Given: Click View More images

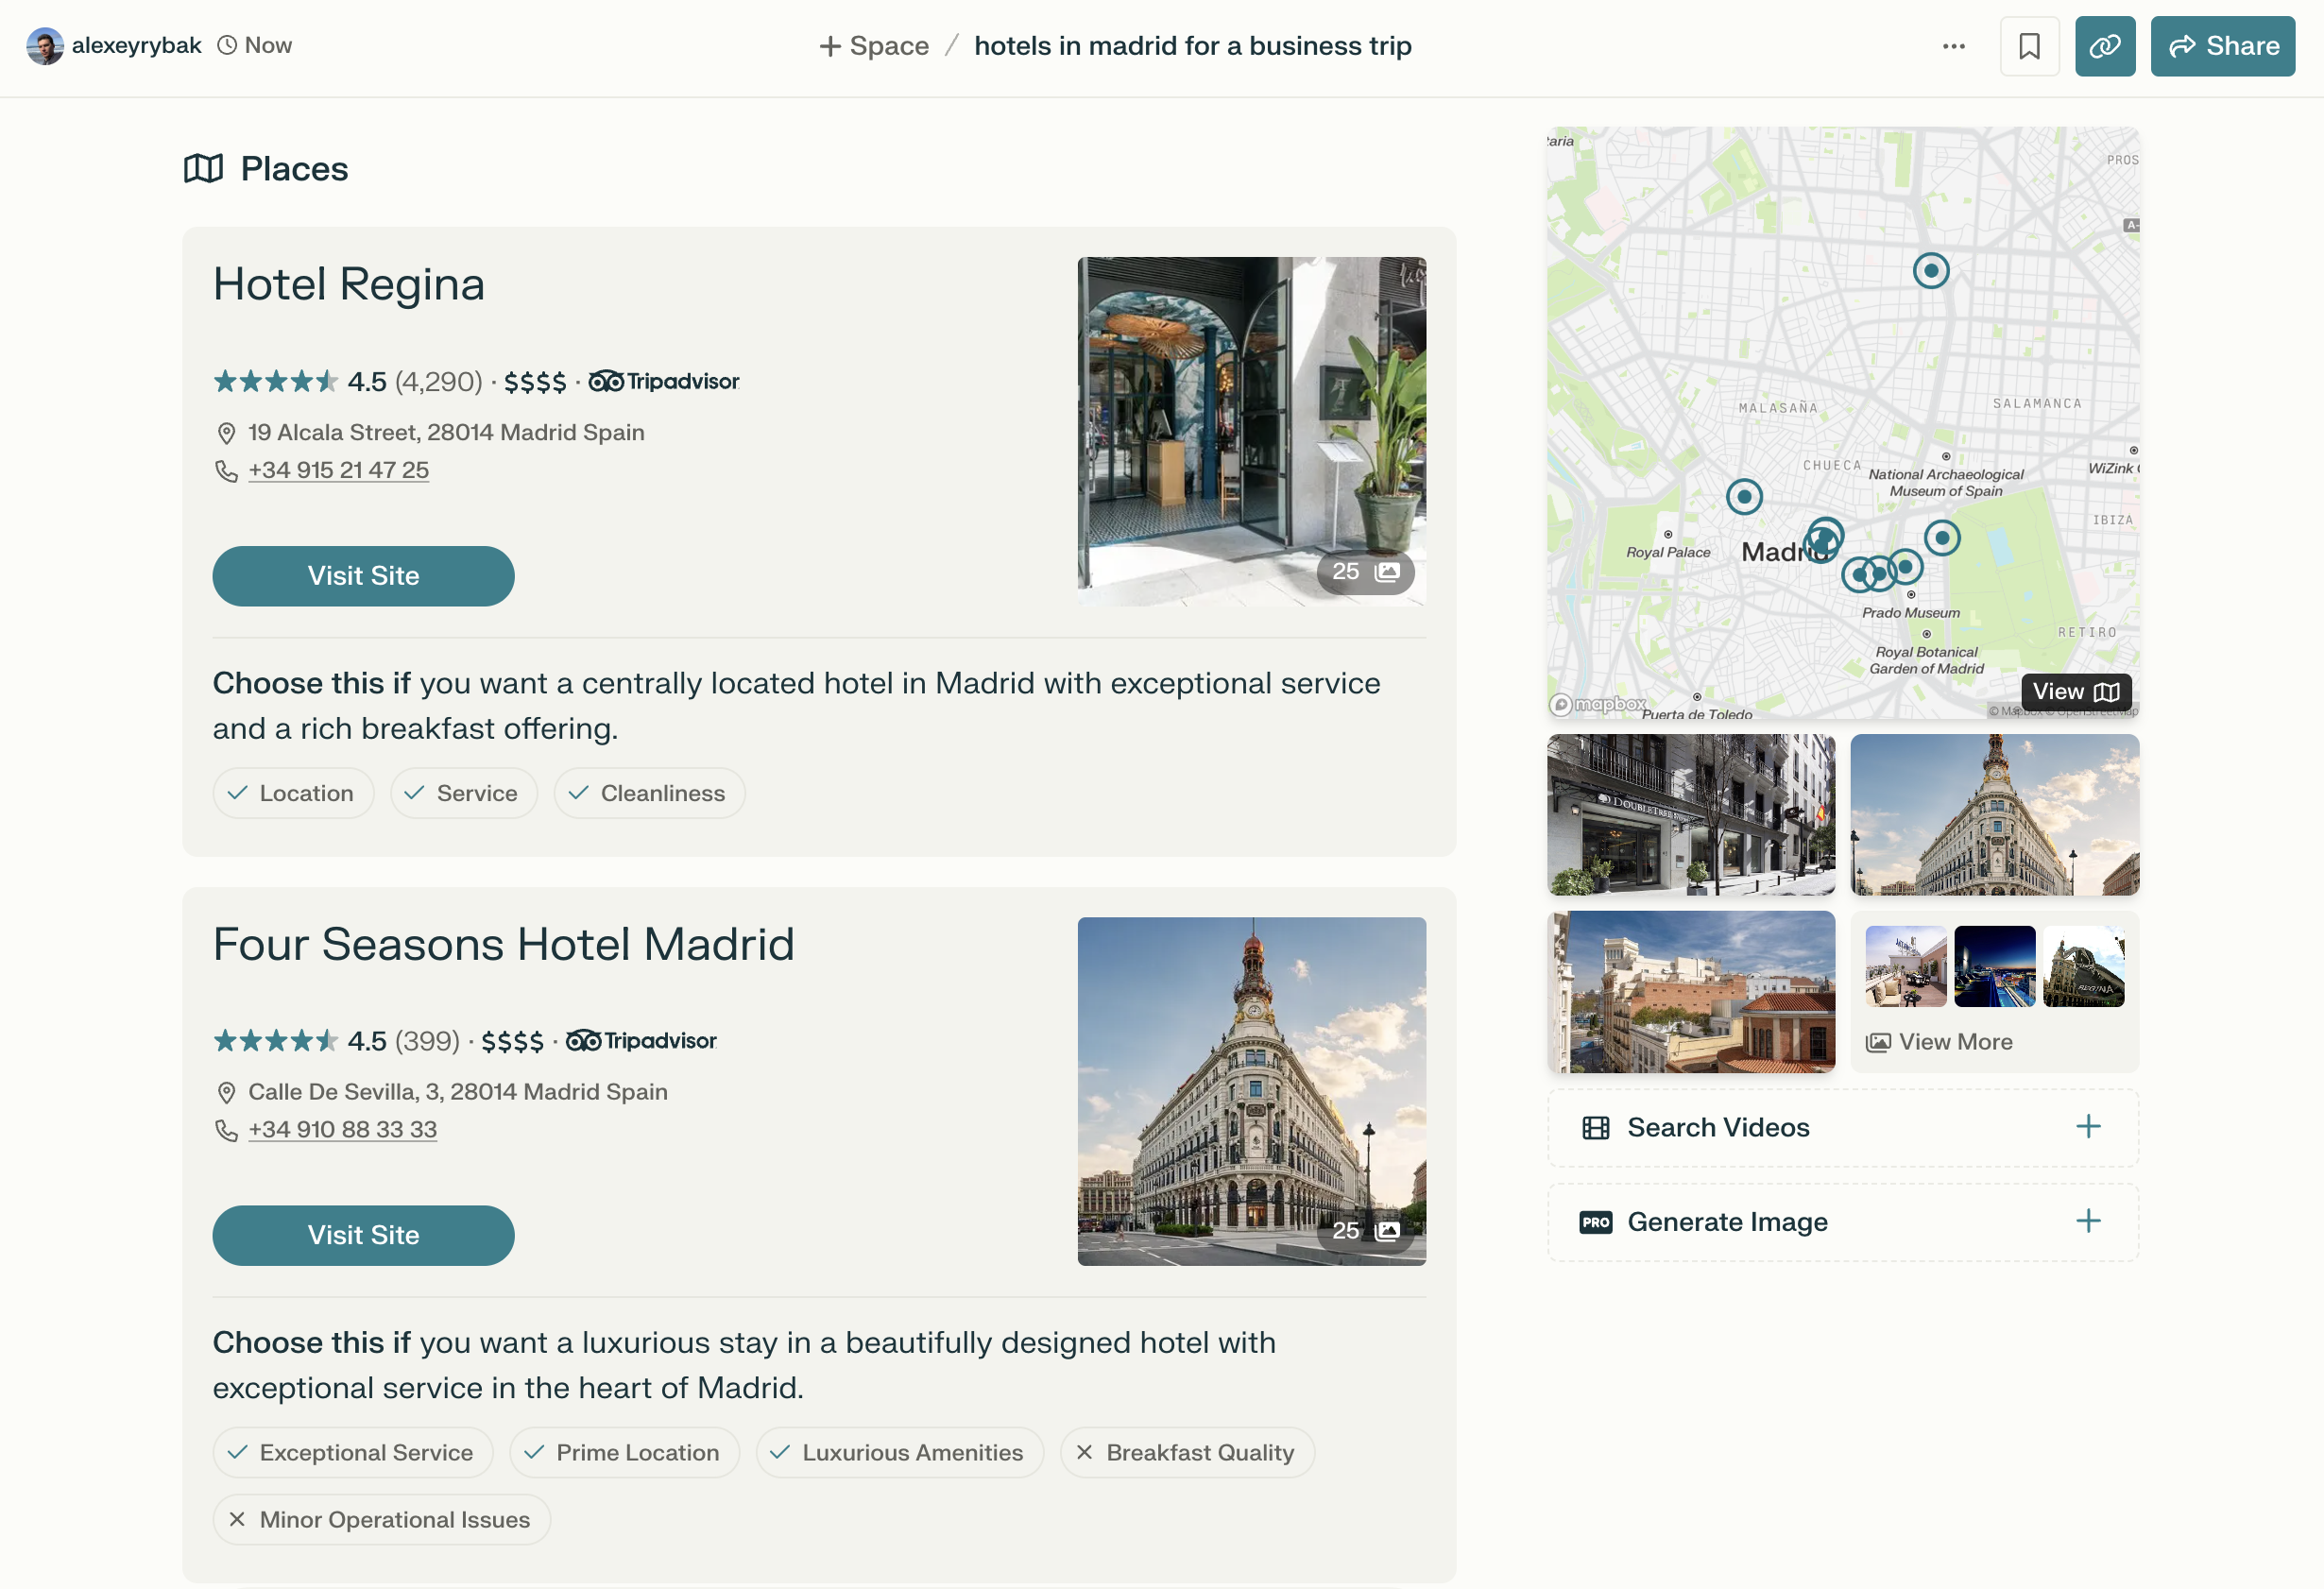Looking at the screenshot, I should (x=1940, y=1042).
